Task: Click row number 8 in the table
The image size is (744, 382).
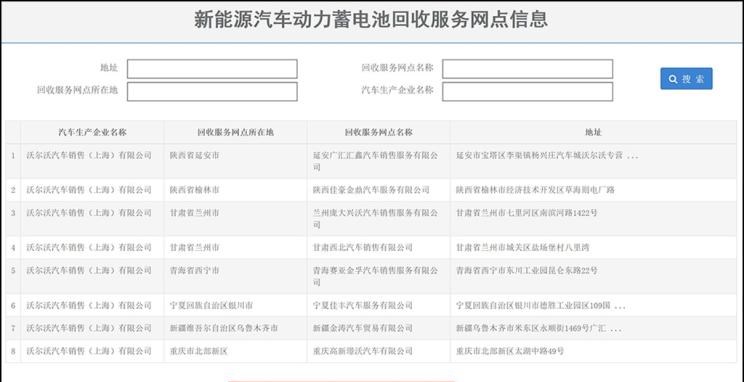Action: [13, 351]
